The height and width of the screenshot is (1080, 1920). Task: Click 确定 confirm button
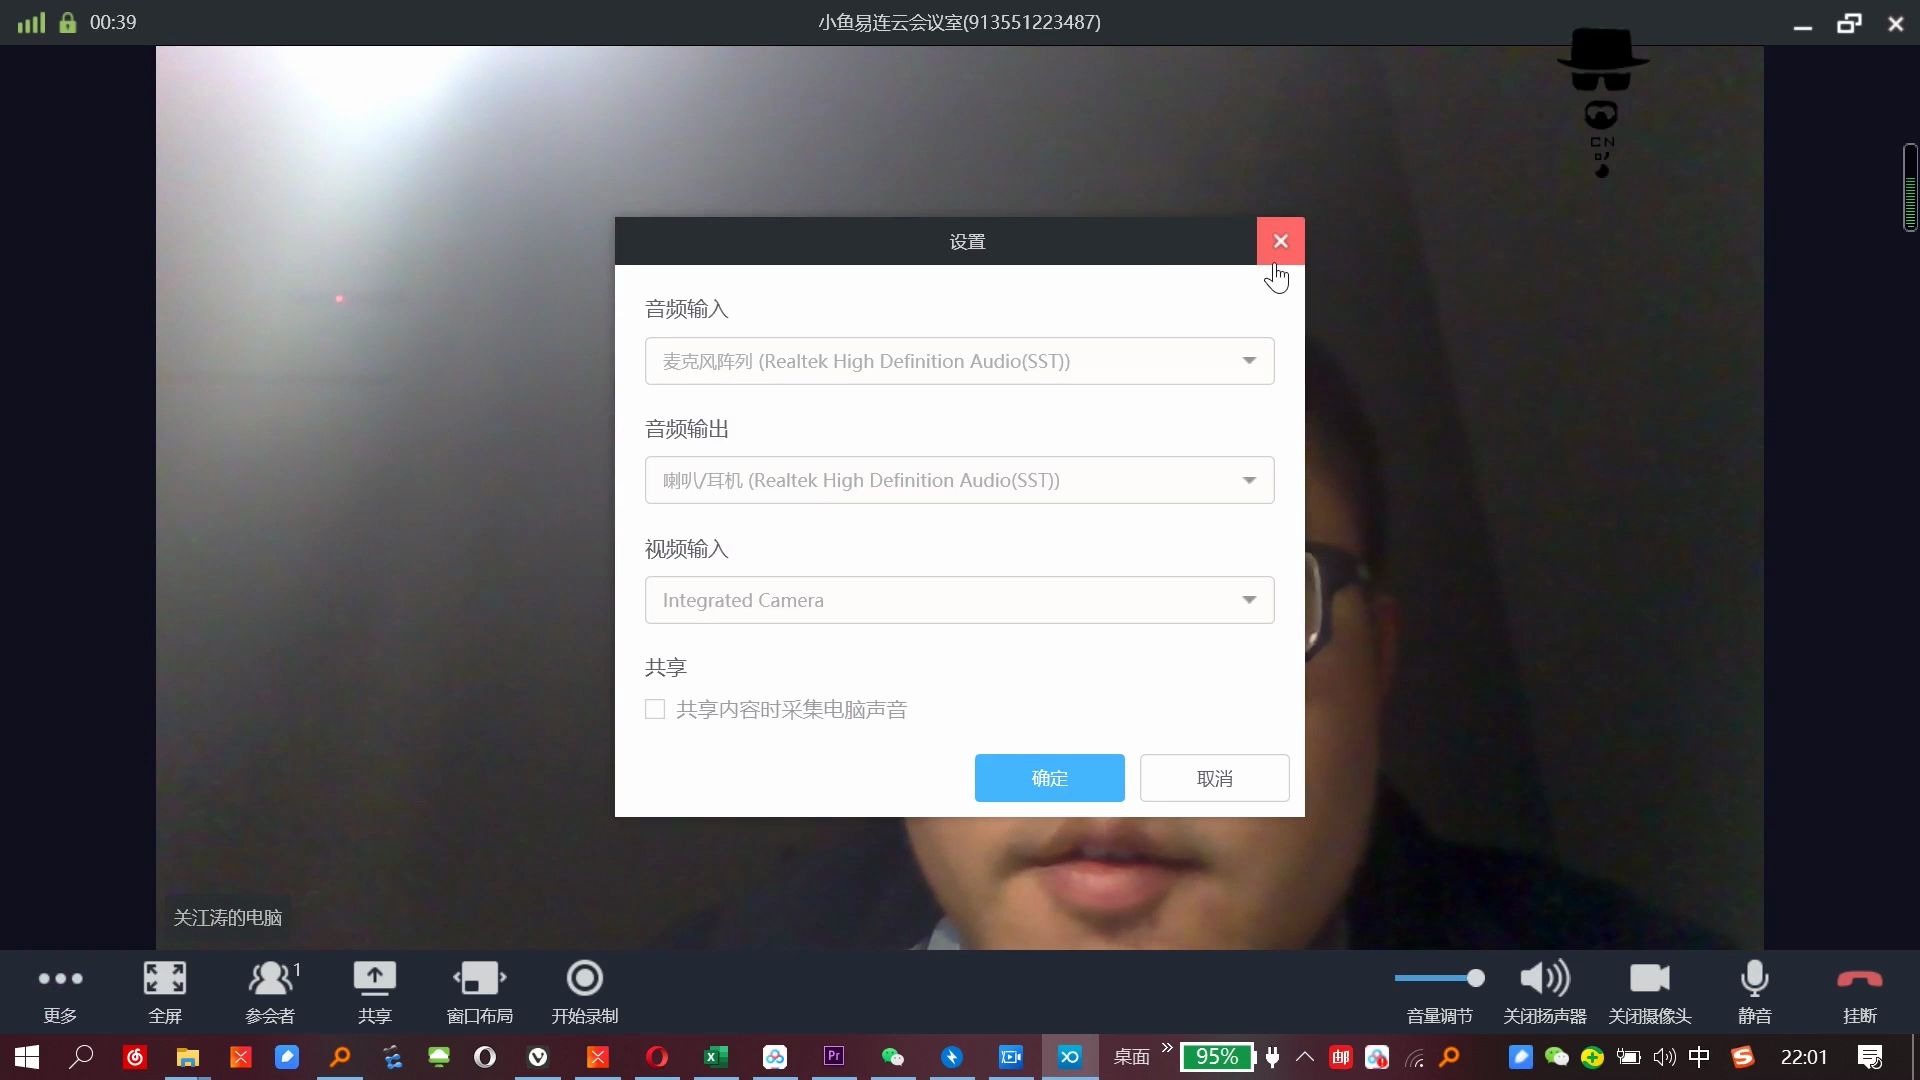pyautogui.click(x=1050, y=777)
